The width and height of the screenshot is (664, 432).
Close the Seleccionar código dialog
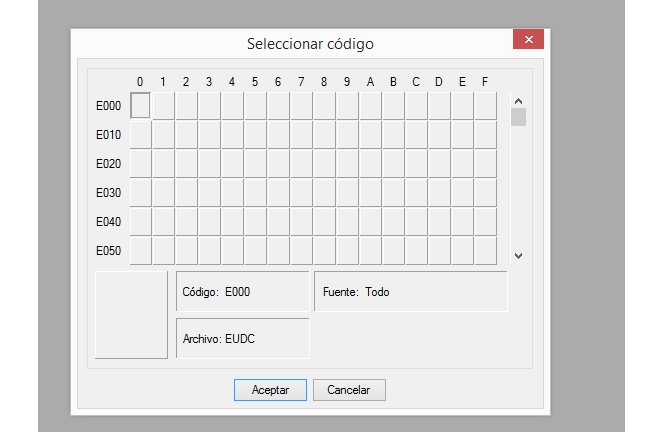[x=528, y=39]
